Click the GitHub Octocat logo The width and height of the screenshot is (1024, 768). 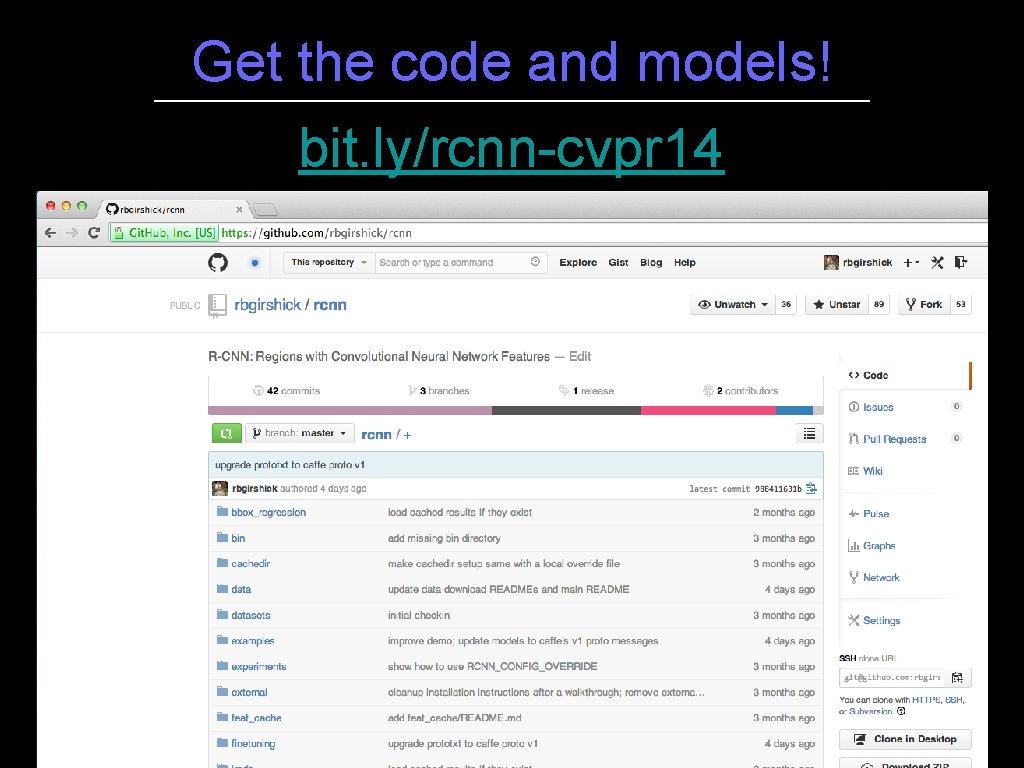pyautogui.click(x=218, y=262)
